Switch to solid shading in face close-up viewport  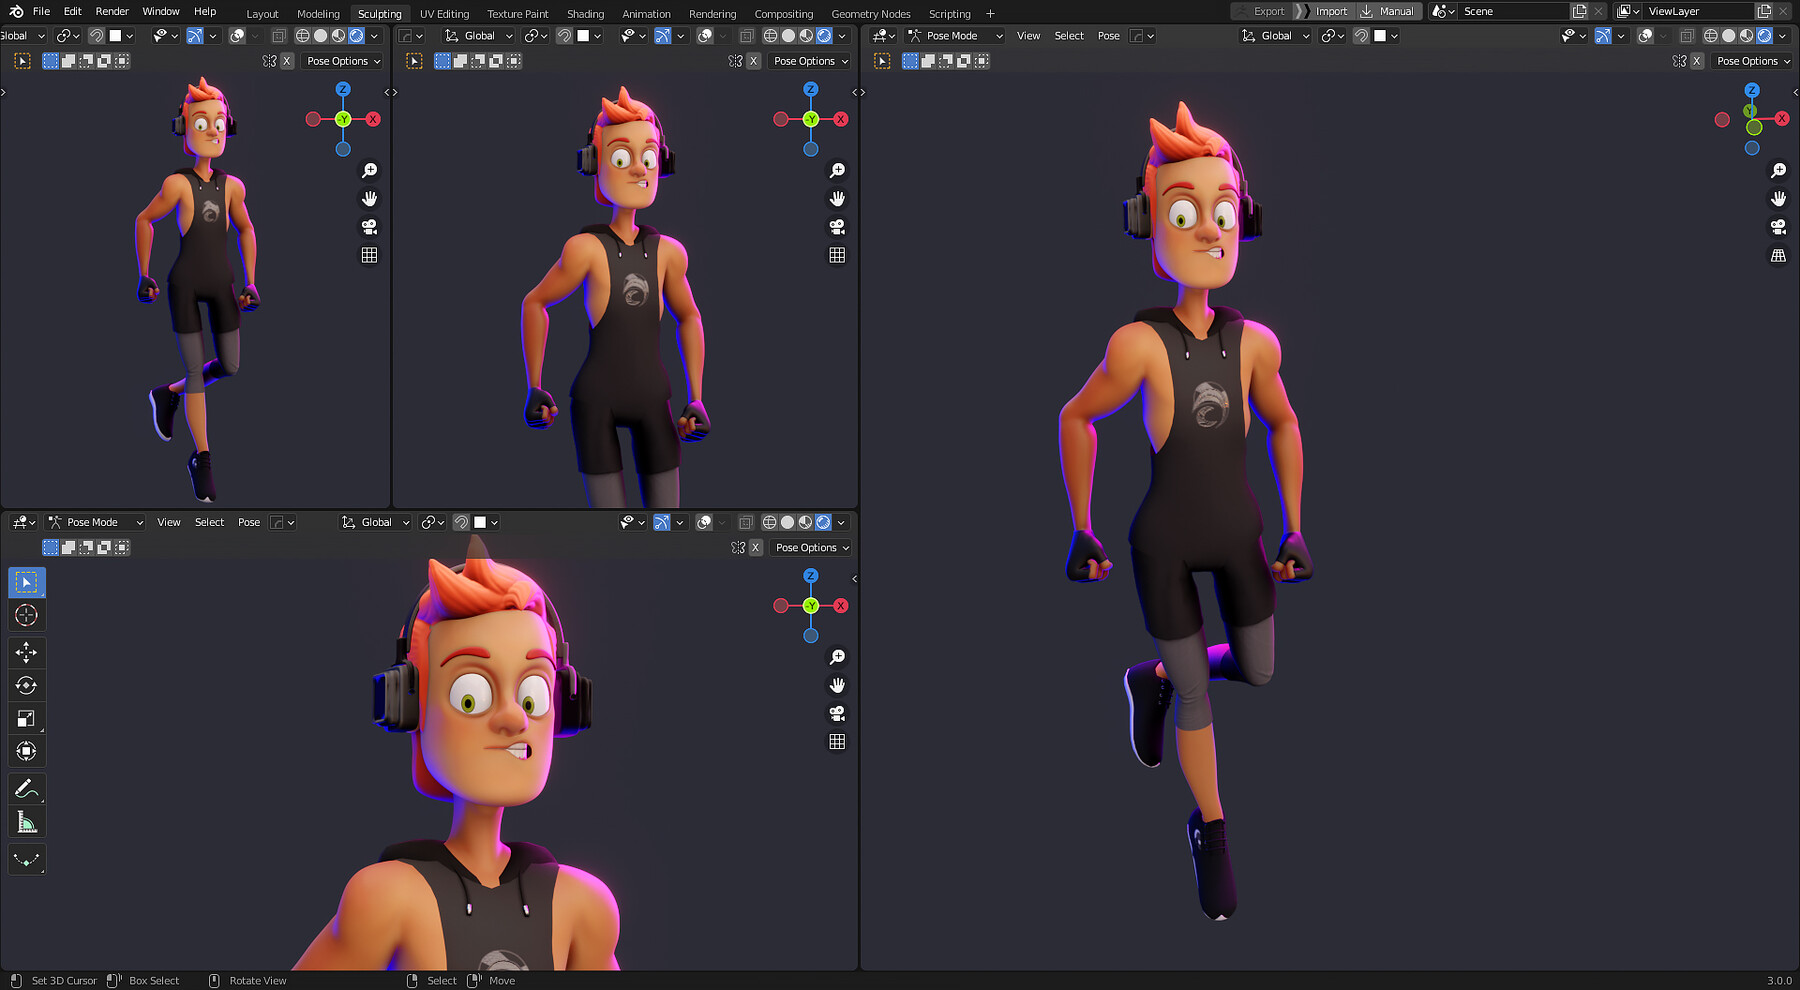pyautogui.click(x=787, y=522)
